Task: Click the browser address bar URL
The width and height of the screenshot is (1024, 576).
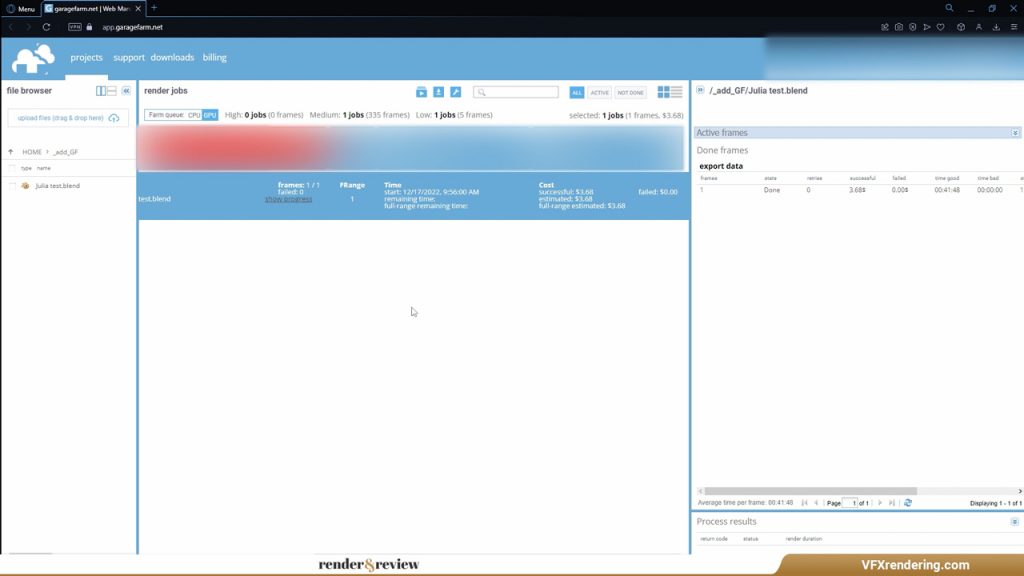Action: (133, 27)
